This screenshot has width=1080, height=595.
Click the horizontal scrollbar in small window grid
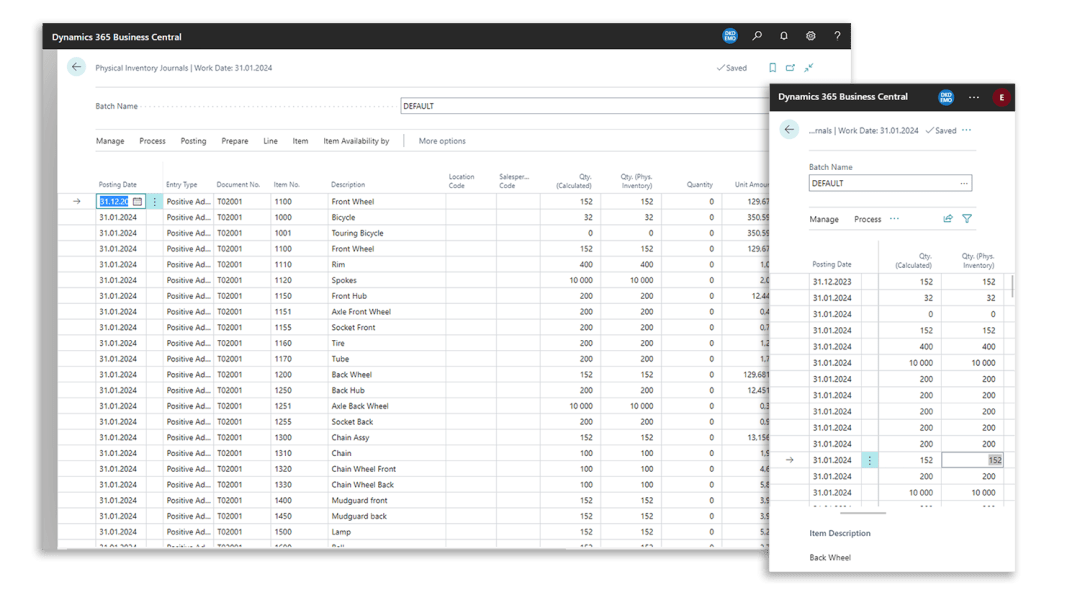tap(848, 513)
